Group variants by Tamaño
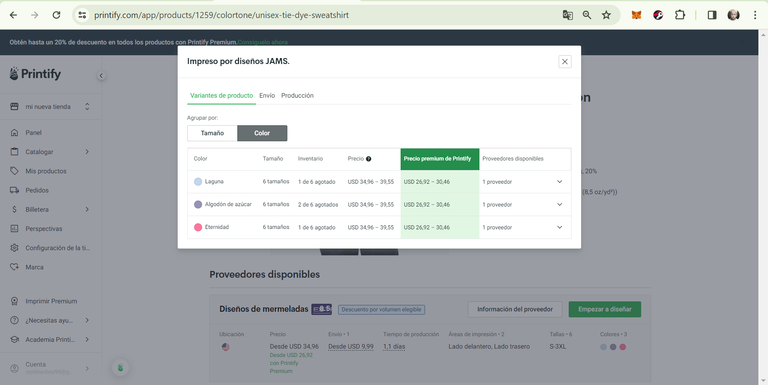This screenshot has width=768, height=385. pyautogui.click(x=212, y=133)
